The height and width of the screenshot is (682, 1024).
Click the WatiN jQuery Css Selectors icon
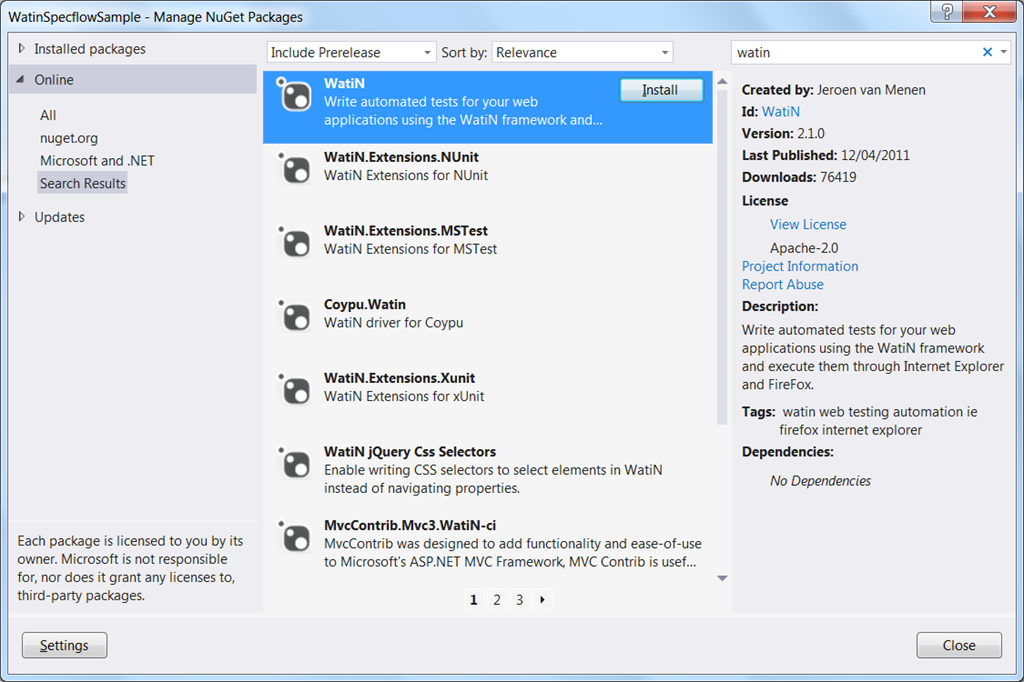click(x=295, y=464)
